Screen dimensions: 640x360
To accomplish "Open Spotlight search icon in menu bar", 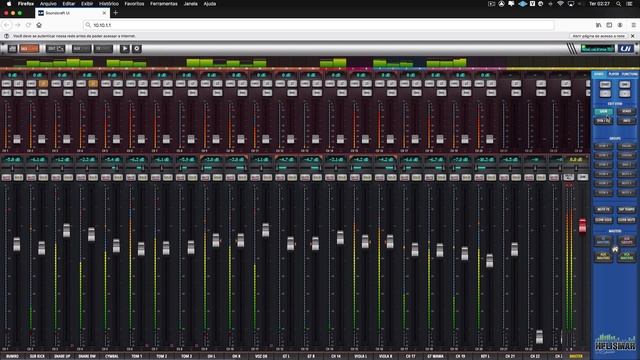I will 619,4.
